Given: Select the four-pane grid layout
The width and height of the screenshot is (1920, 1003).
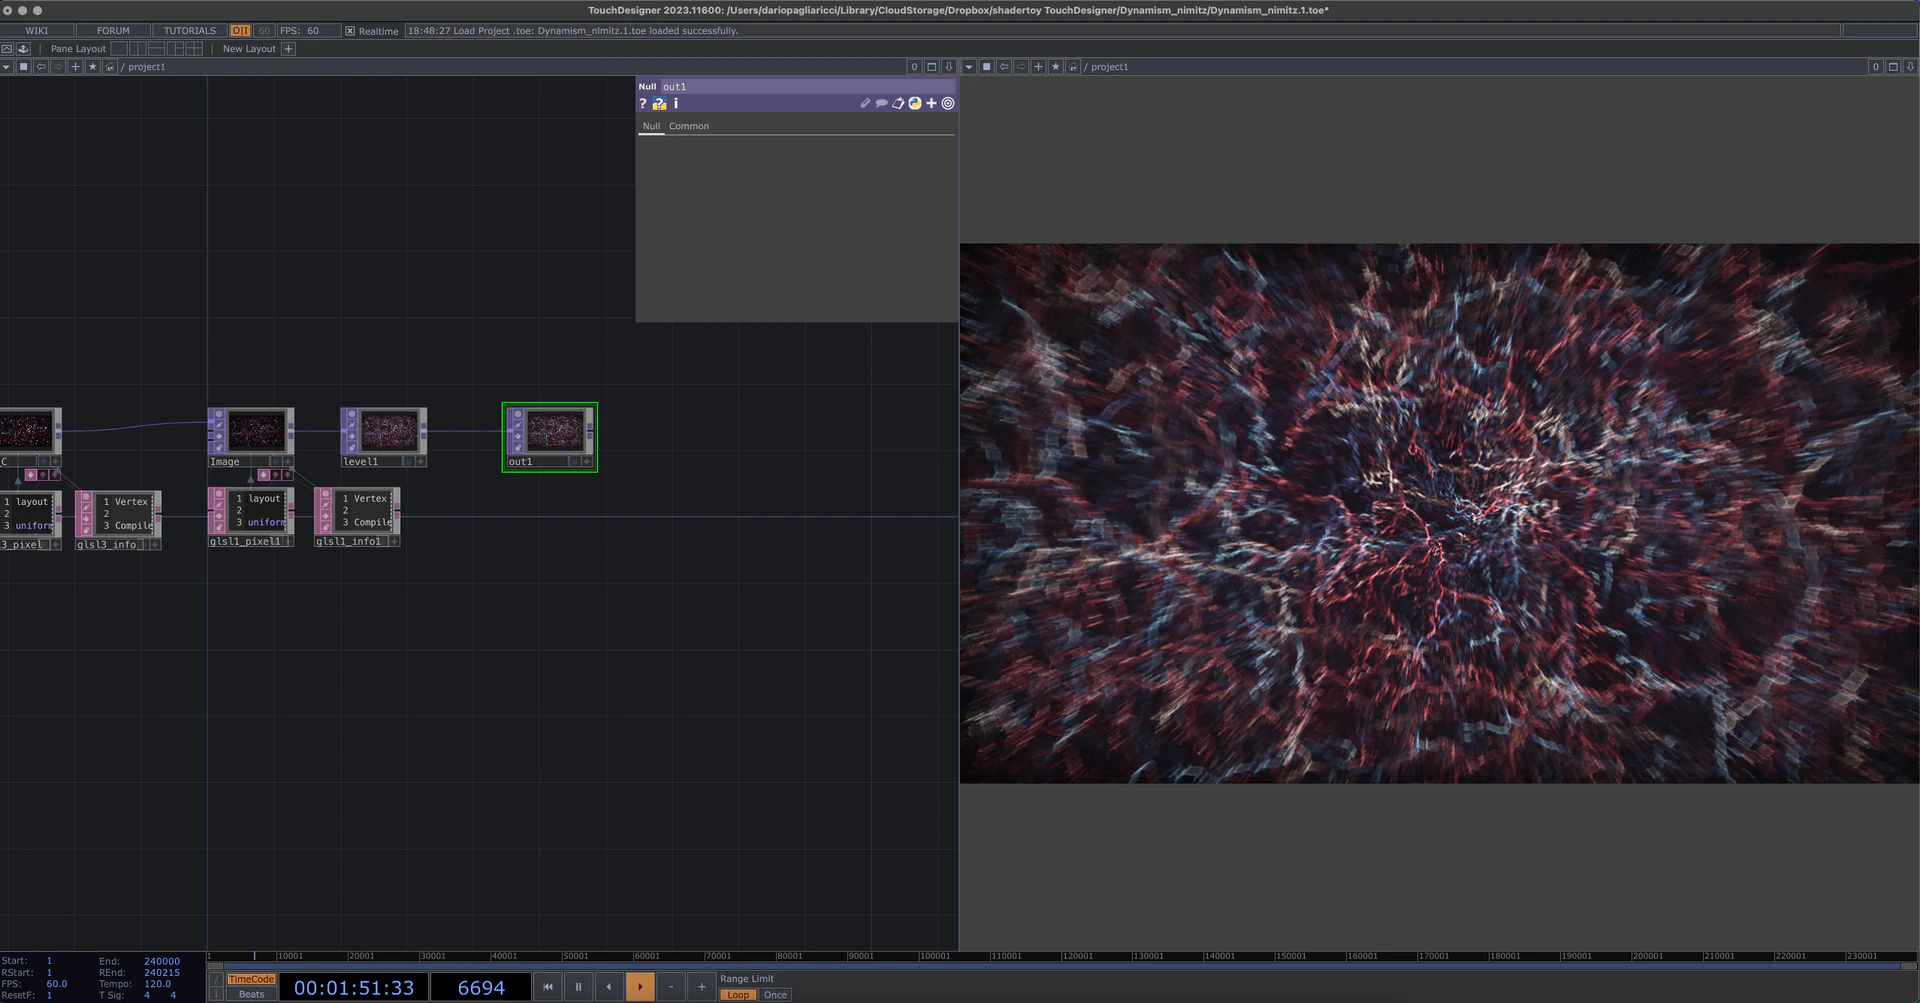Looking at the screenshot, I should point(194,48).
